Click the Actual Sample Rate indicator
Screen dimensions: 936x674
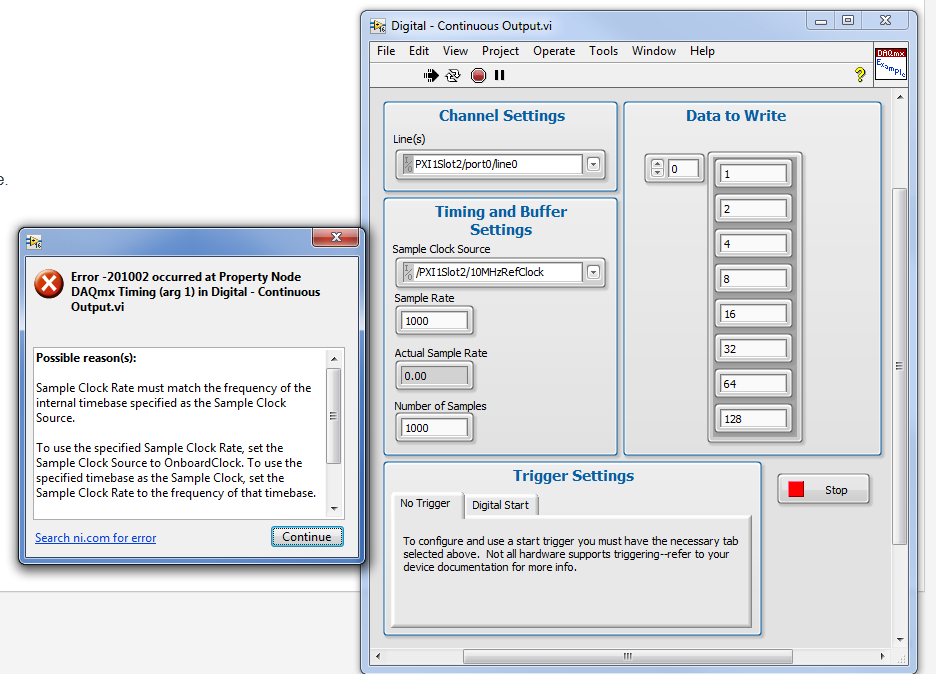pyautogui.click(x=434, y=376)
